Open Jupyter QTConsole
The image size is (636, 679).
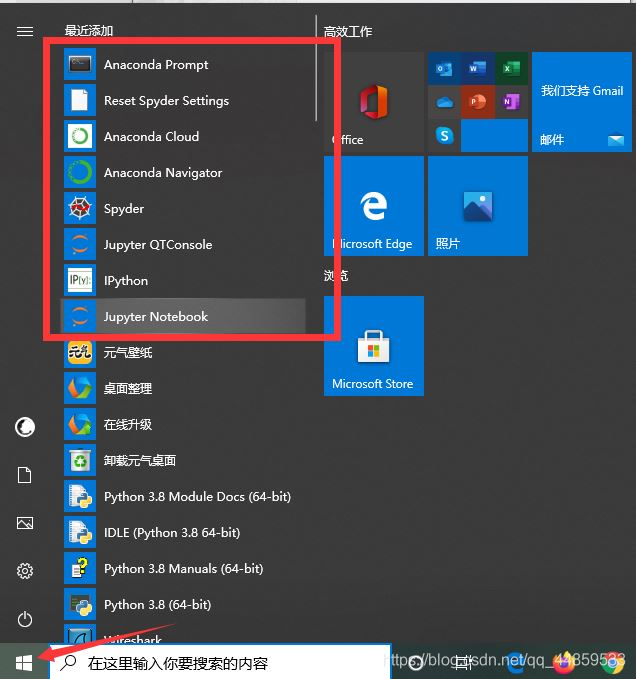click(x=157, y=245)
